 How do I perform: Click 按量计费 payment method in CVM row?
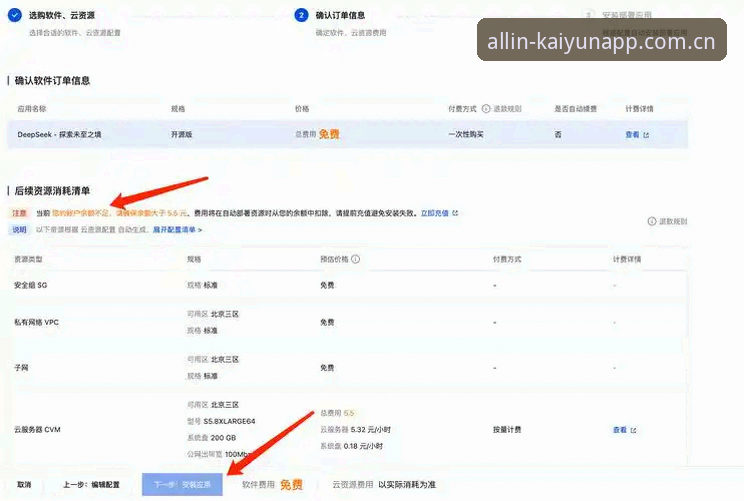507,429
